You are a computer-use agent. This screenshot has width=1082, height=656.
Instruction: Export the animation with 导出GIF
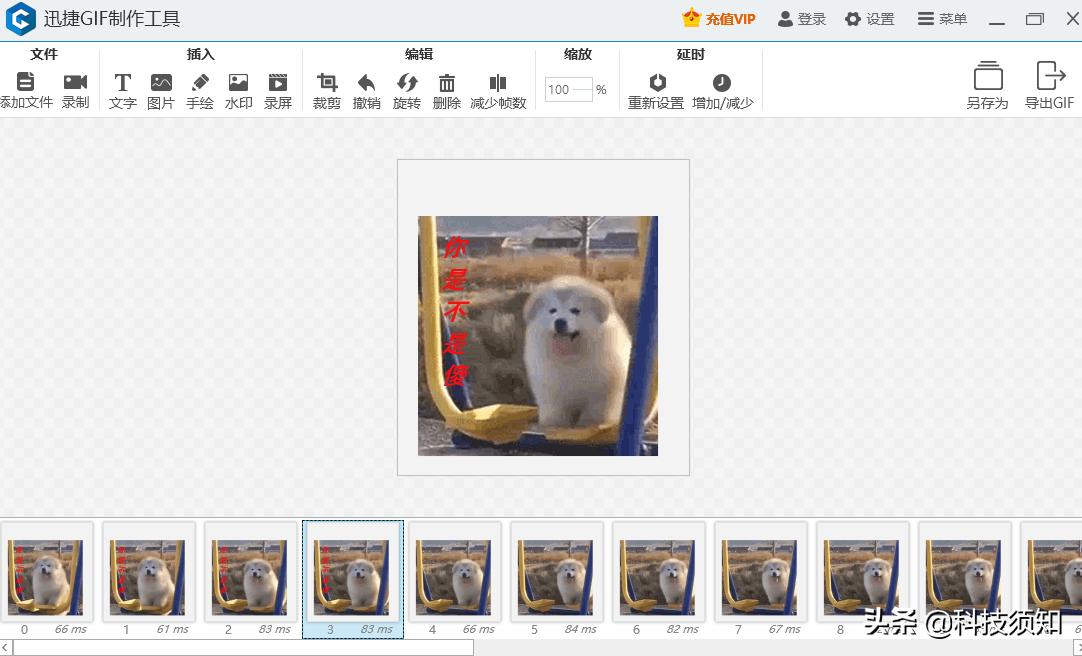pos(1049,85)
